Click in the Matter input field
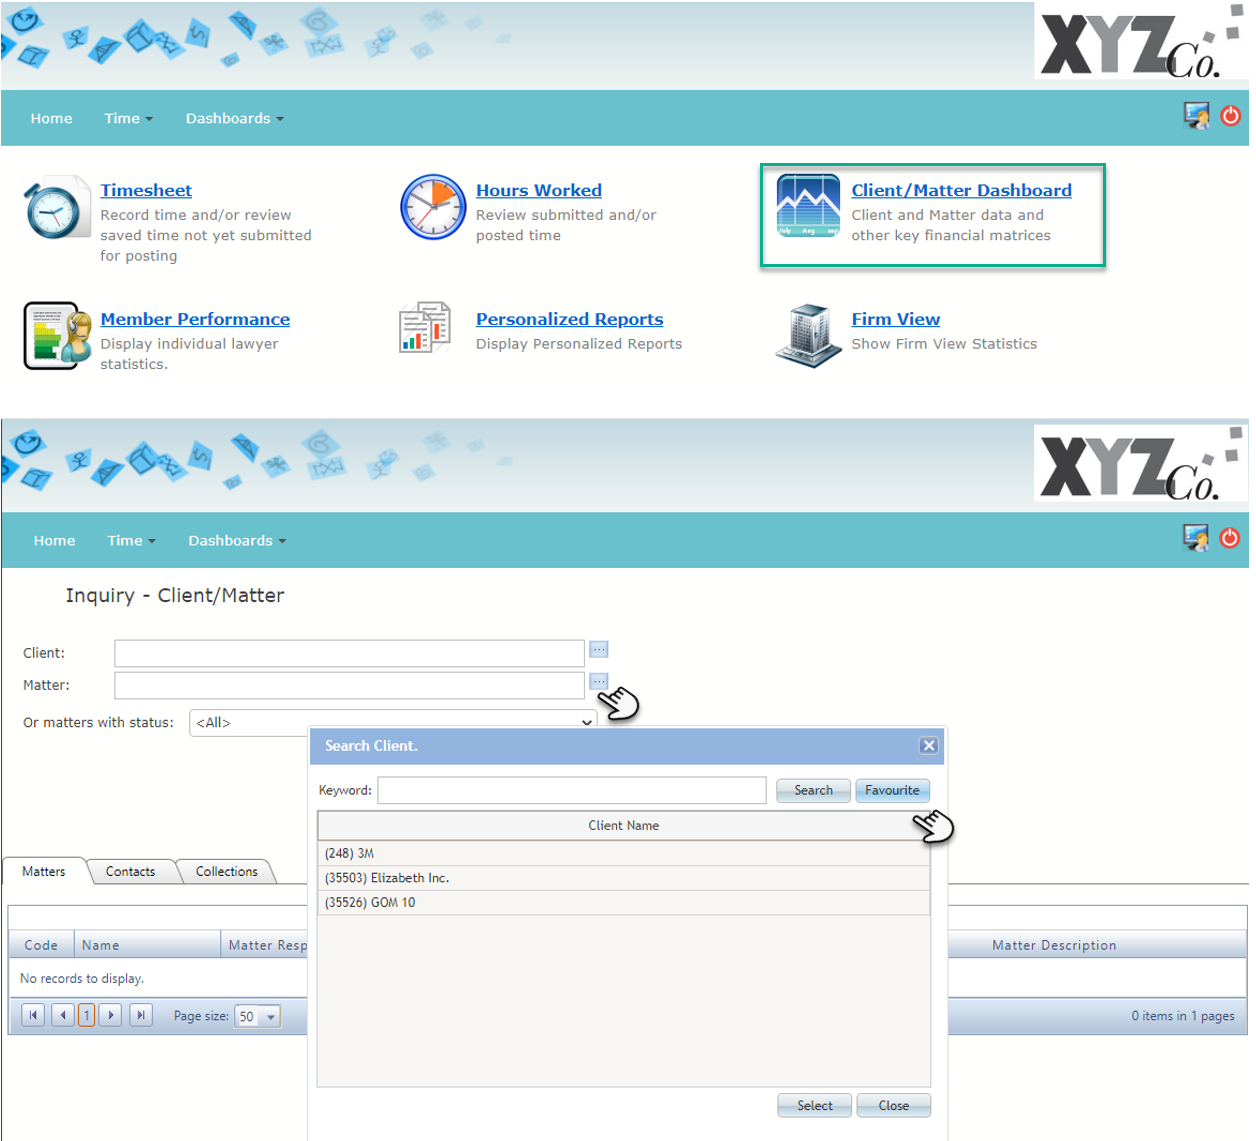The width and height of the screenshot is (1256, 1141). point(349,685)
